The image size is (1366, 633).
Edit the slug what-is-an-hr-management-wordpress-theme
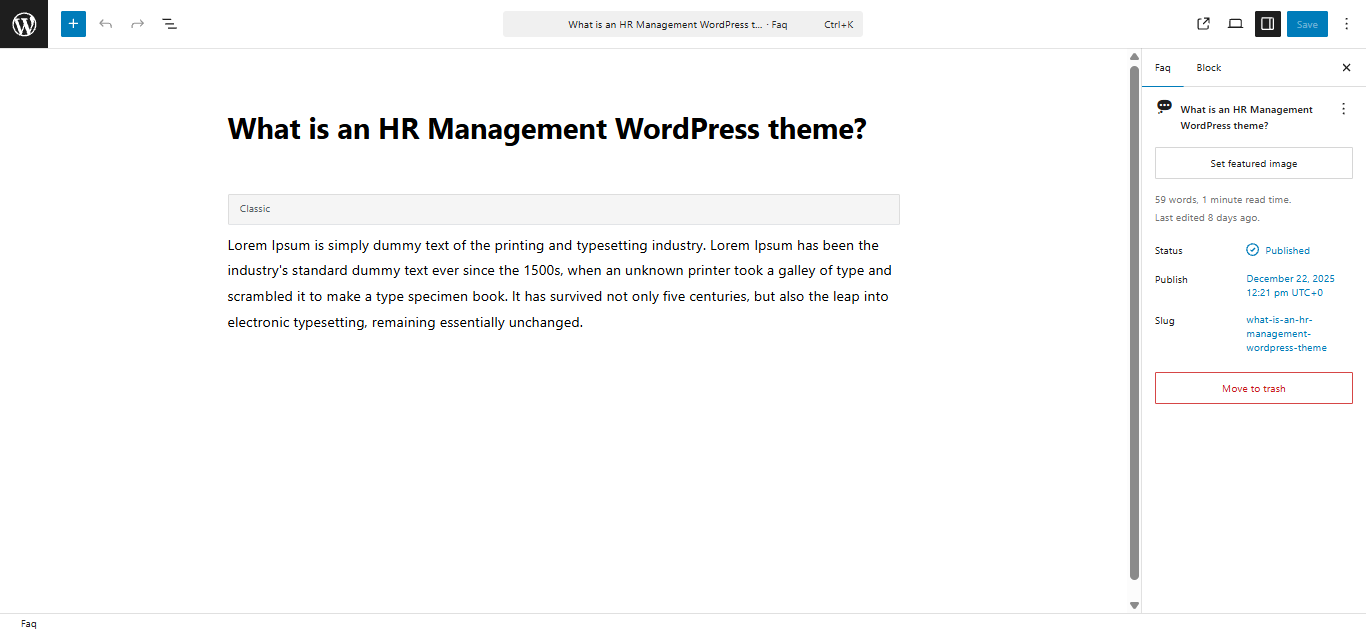coord(1286,334)
